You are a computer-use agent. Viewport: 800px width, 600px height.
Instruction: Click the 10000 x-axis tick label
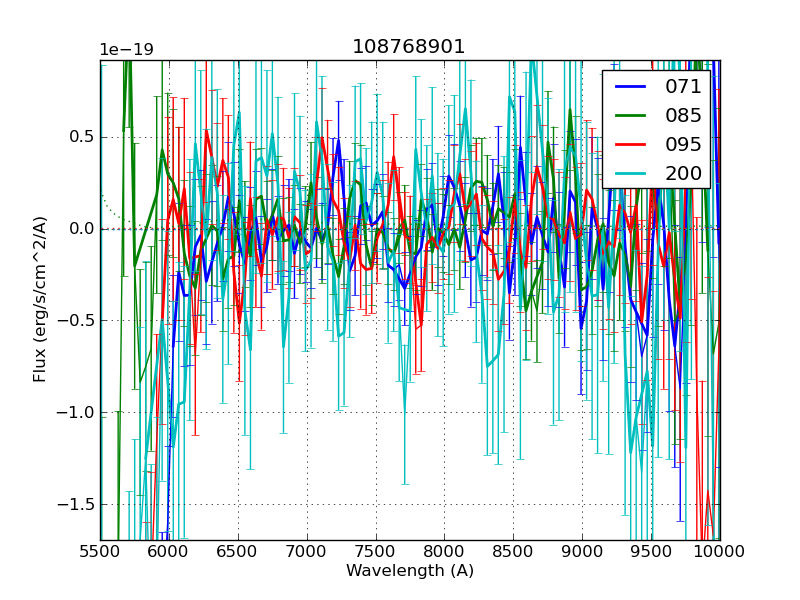pos(720,552)
